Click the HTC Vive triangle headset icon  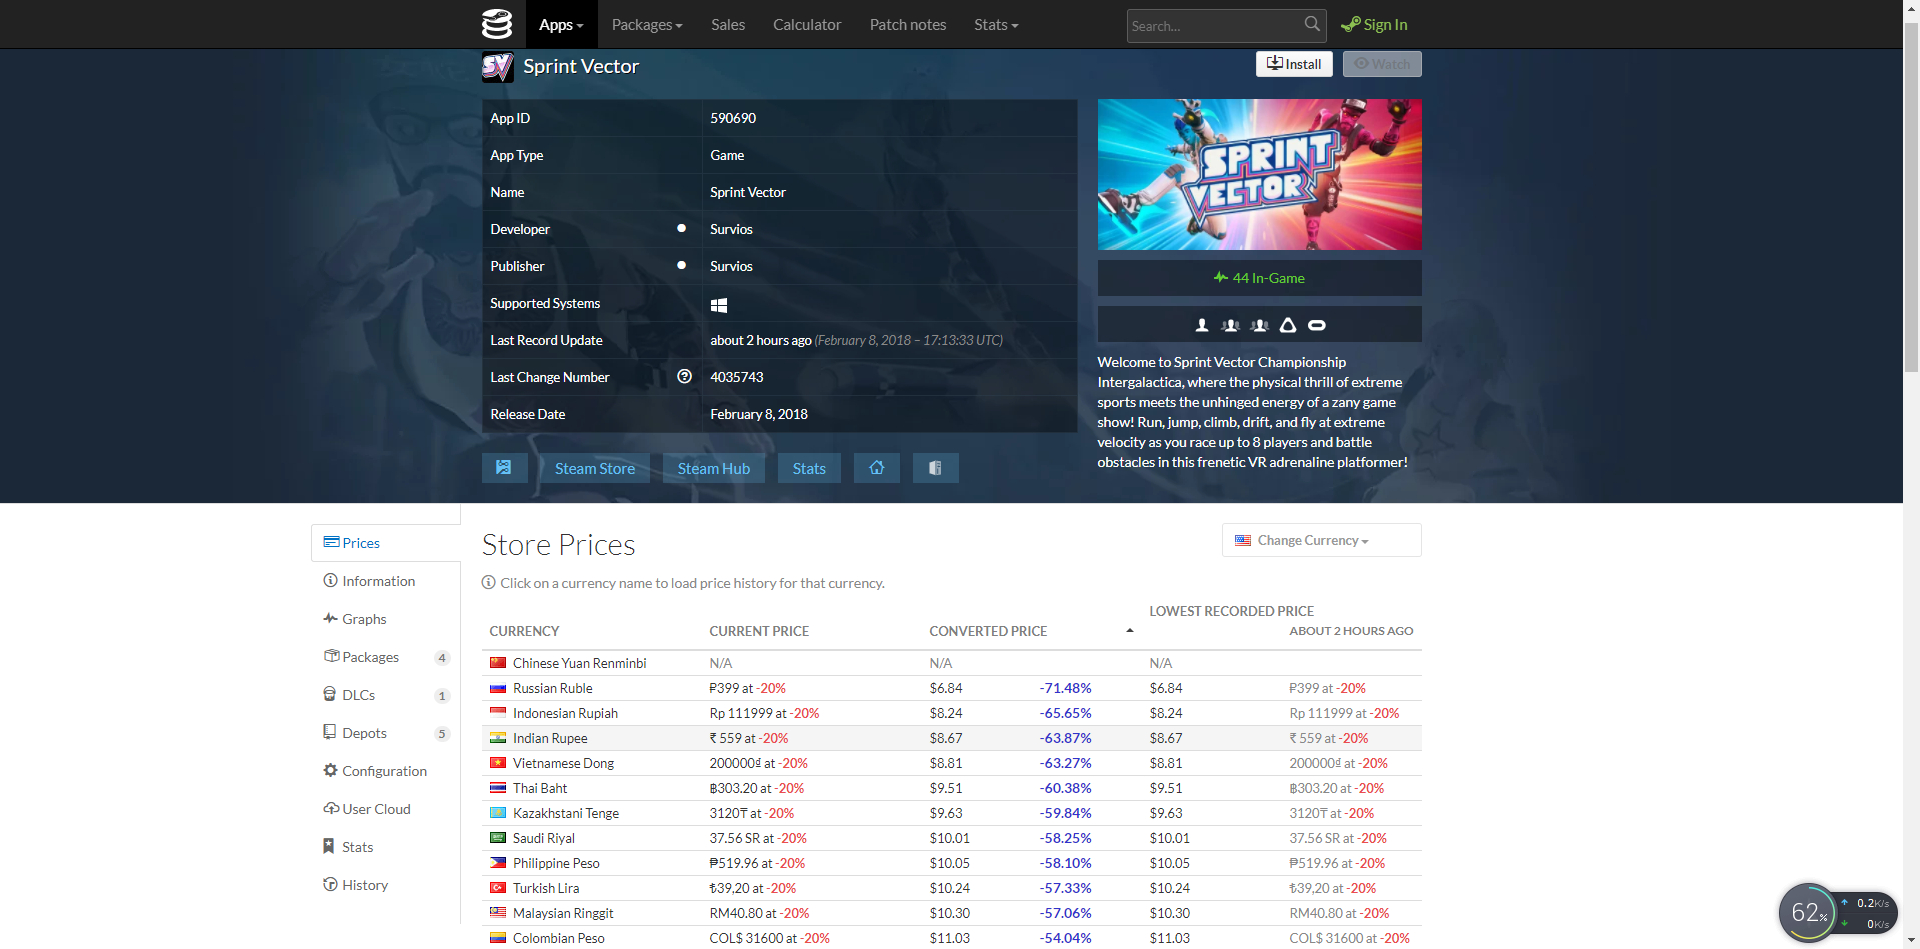point(1288,325)
